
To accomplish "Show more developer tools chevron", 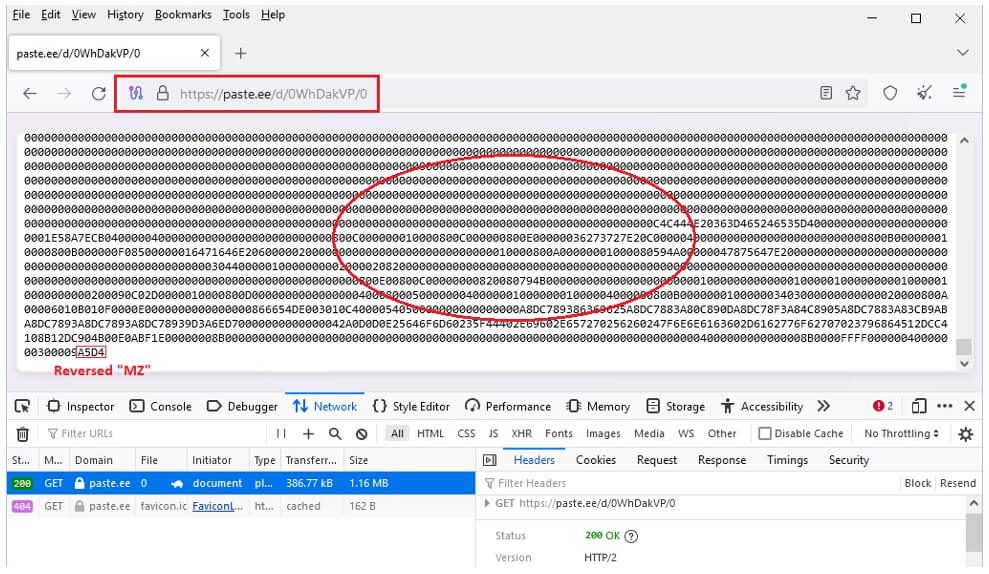I will click(x=823, y=406).
